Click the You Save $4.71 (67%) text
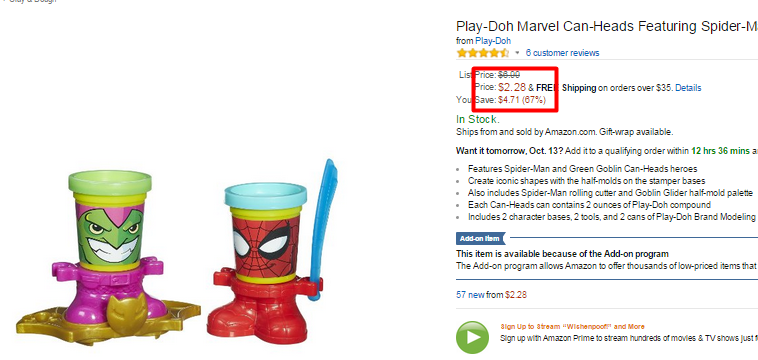This screenshot has height=360, width=758. click(501, 100)
